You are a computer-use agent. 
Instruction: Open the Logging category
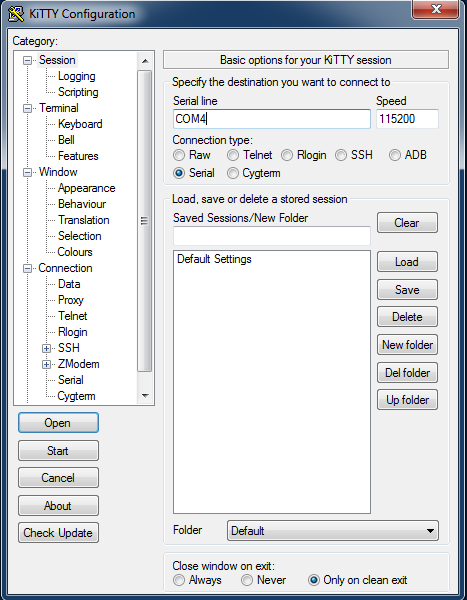coord(77,76)
